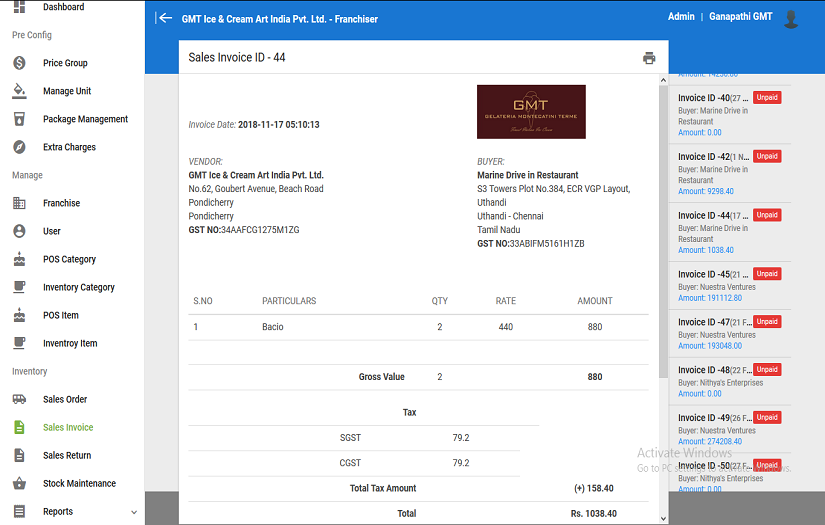The image size is (825, 525).
Task: Click the POS Category cake icon
Action: [x=19, y=259]
